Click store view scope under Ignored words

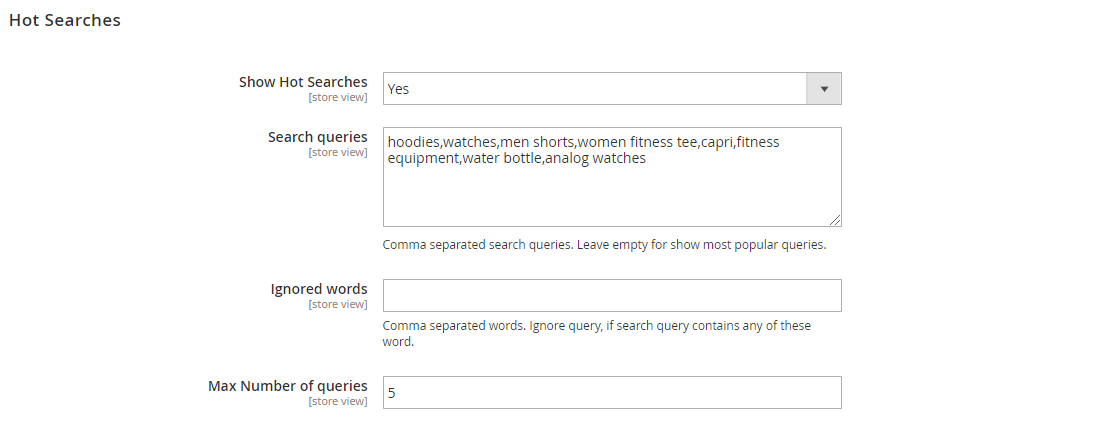(337, 304)
